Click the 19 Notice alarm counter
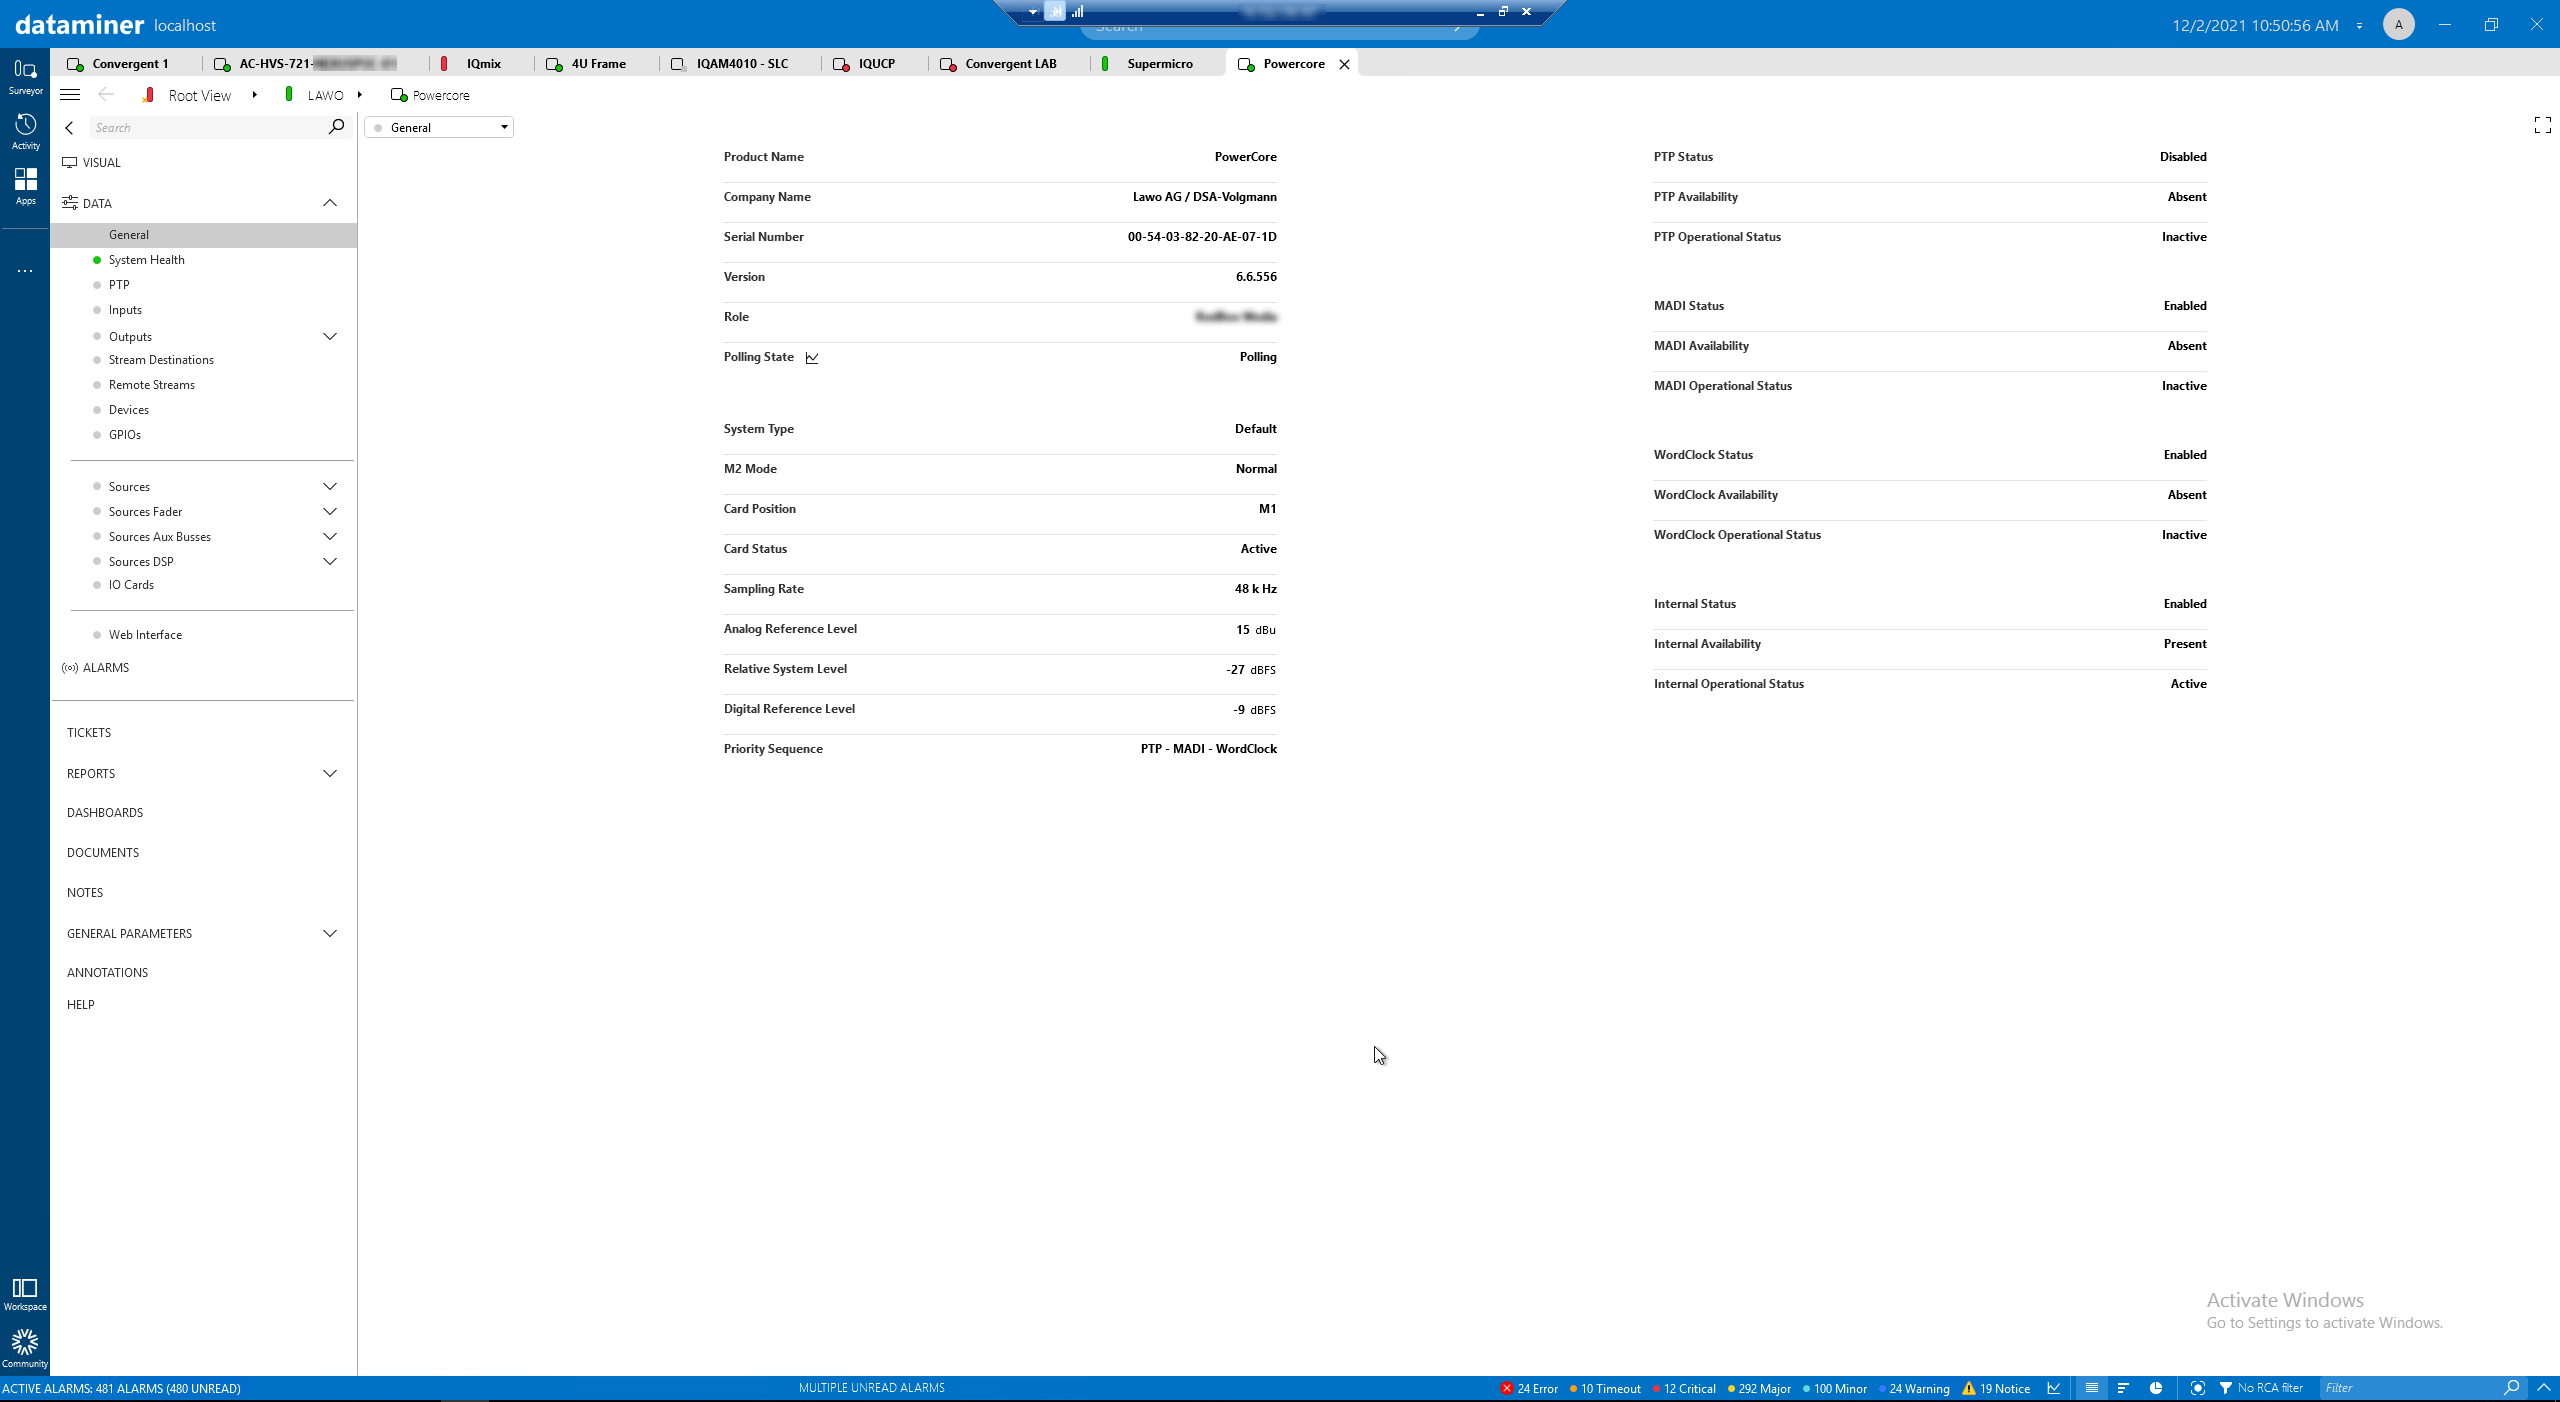Screen dimensions: 2560x1402 click(1996, 1389)
